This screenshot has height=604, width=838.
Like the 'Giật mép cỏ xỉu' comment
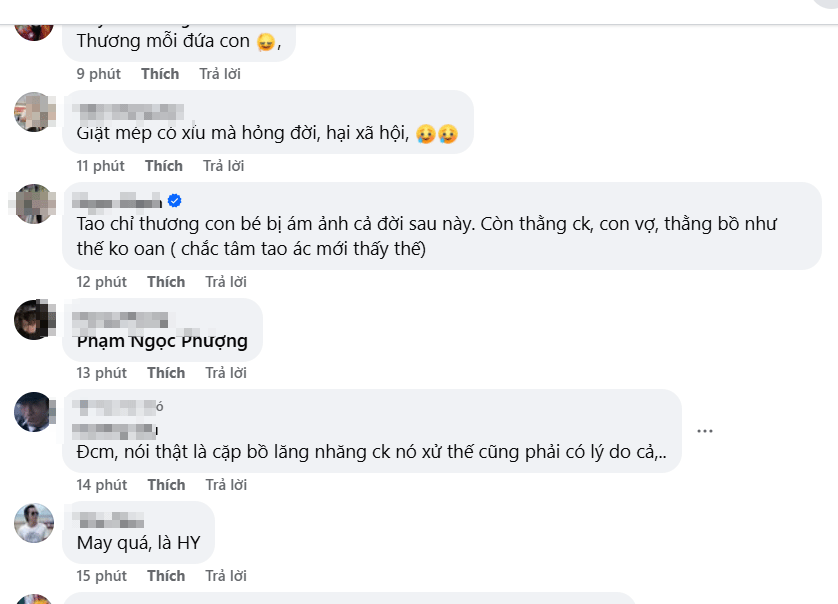(164, 165)
